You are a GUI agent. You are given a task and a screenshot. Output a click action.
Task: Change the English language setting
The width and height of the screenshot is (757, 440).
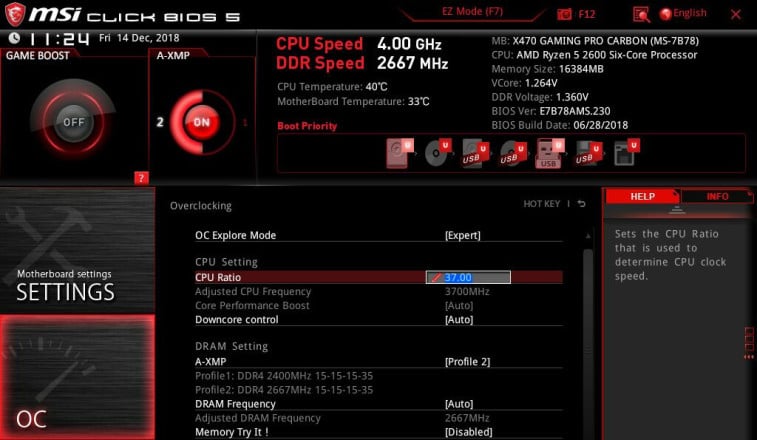[x=683, y=13]
